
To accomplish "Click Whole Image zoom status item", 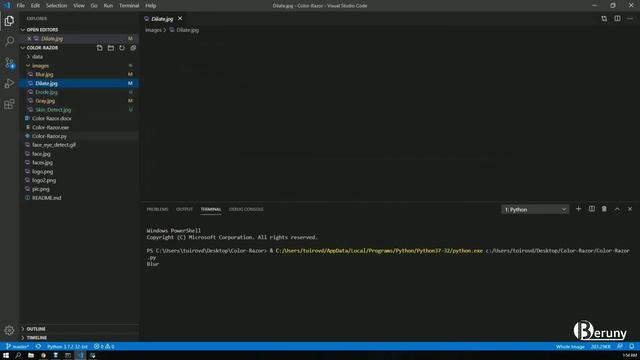I will pos(570,347).
